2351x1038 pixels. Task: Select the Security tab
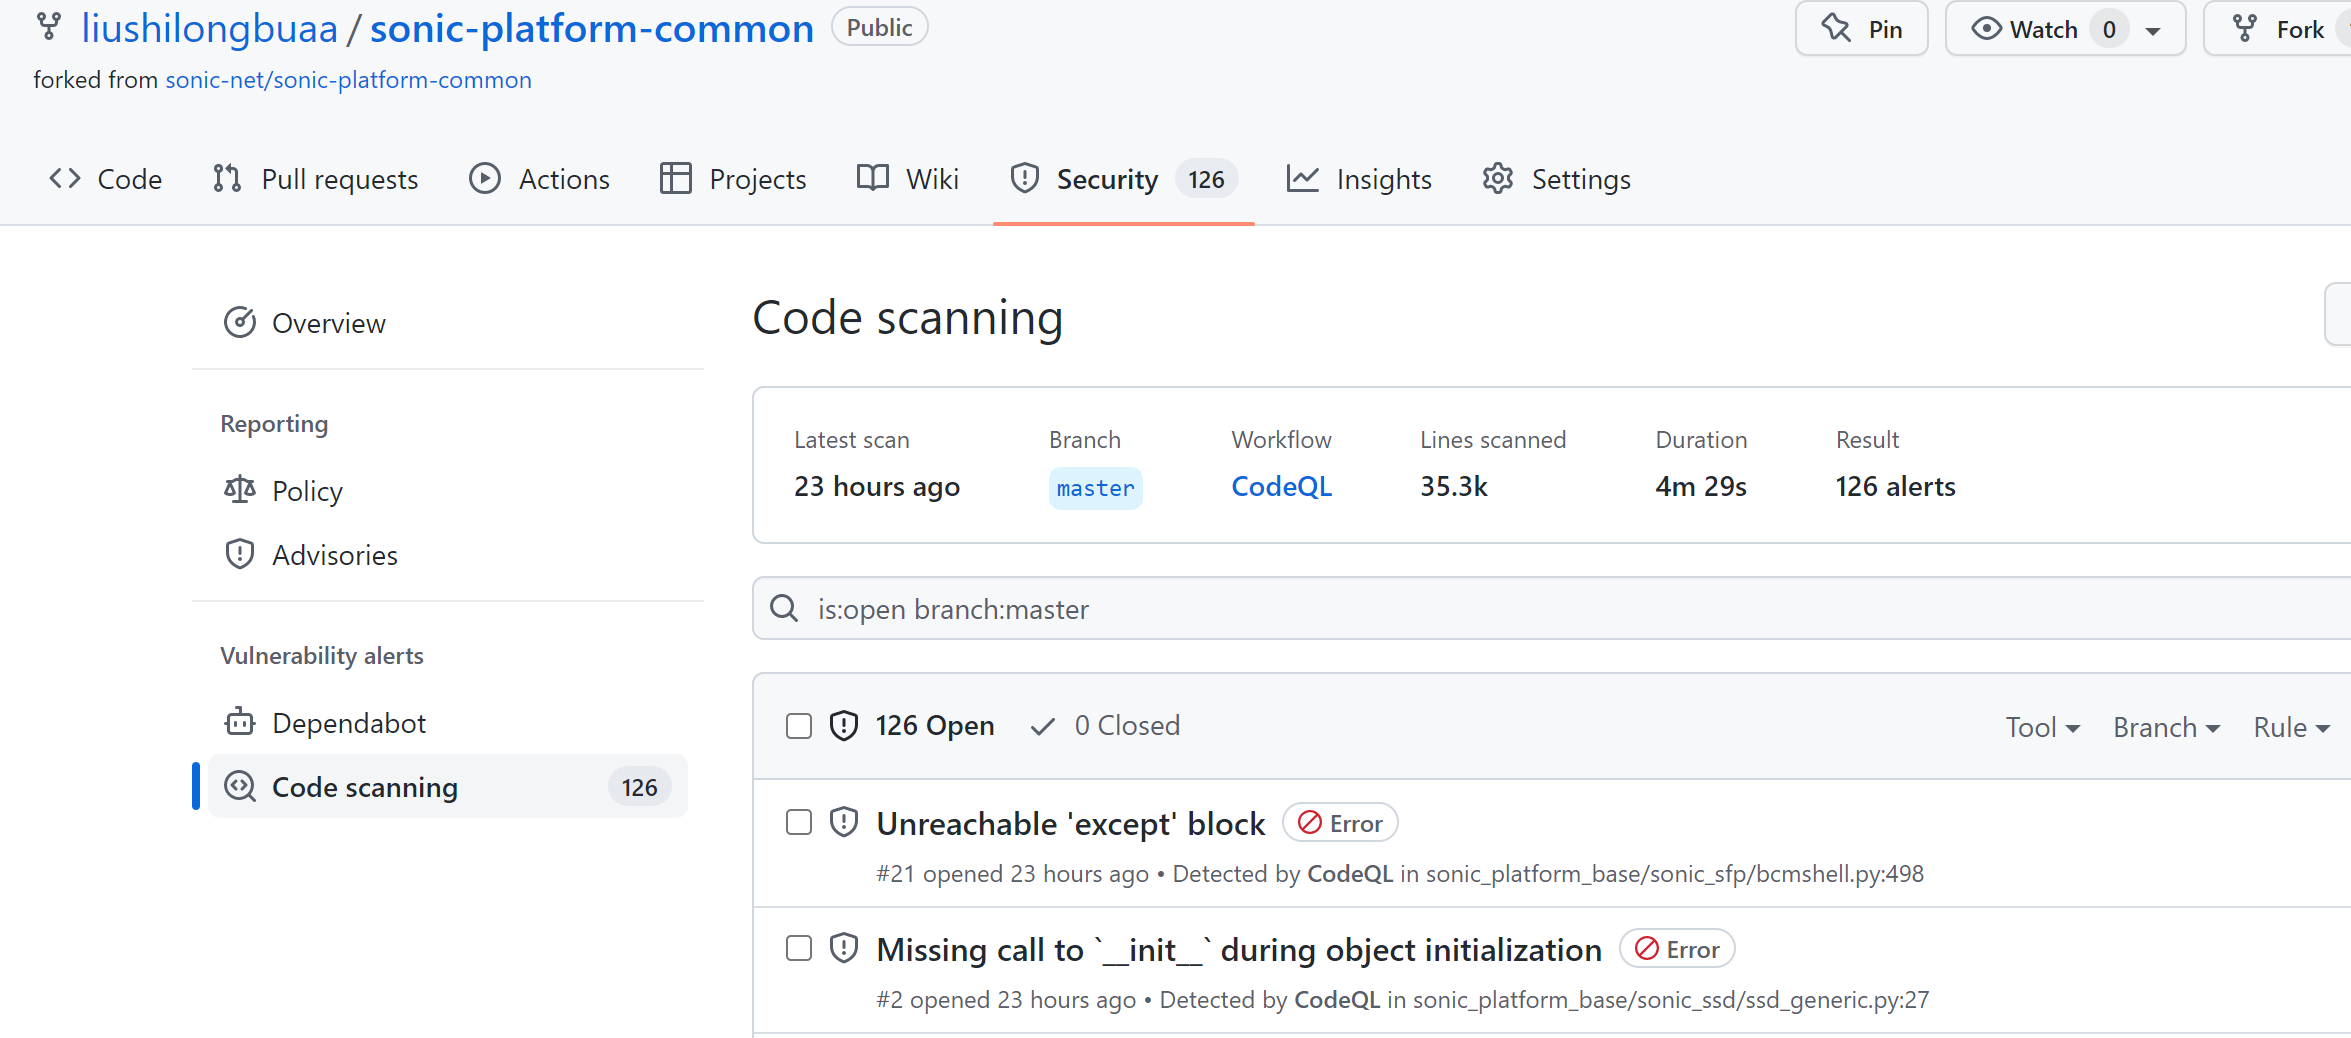tap(1124, 179)
